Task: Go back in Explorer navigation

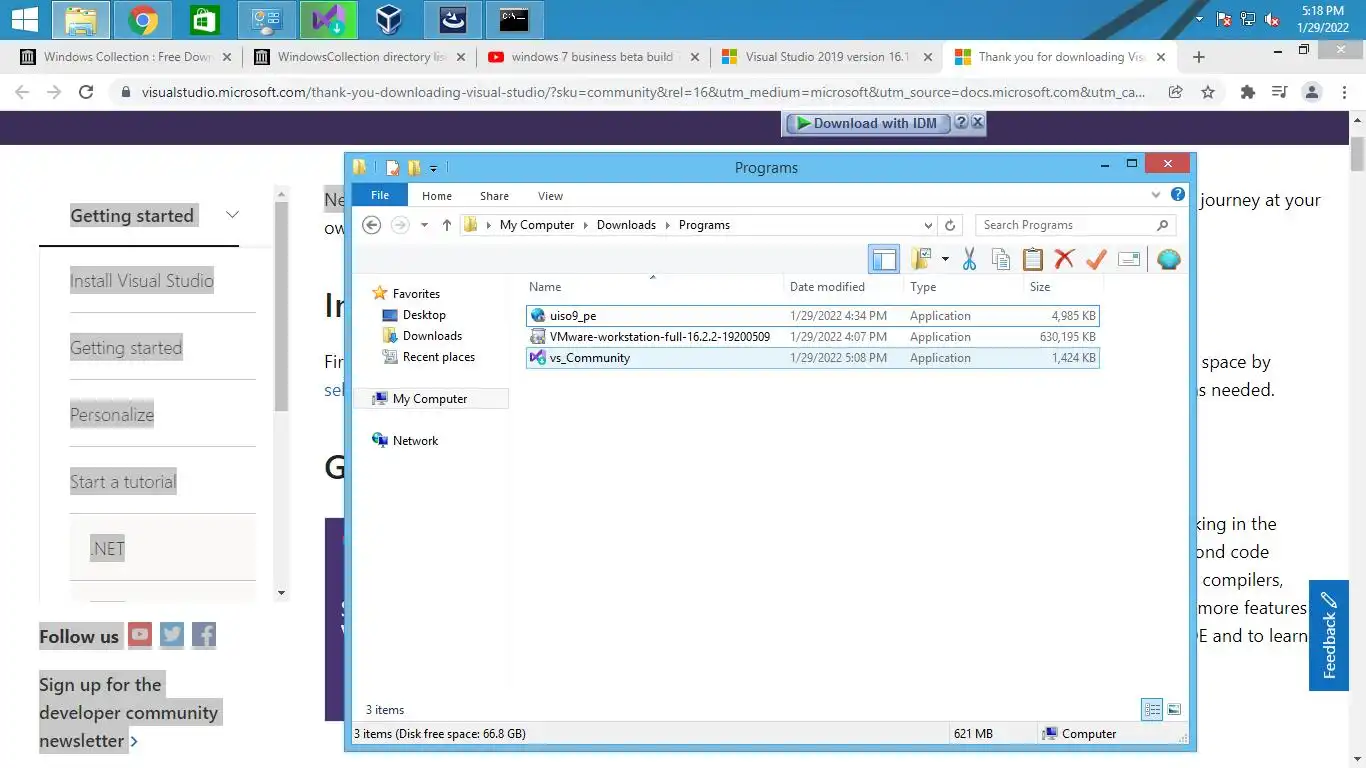Action: (372, 225)
